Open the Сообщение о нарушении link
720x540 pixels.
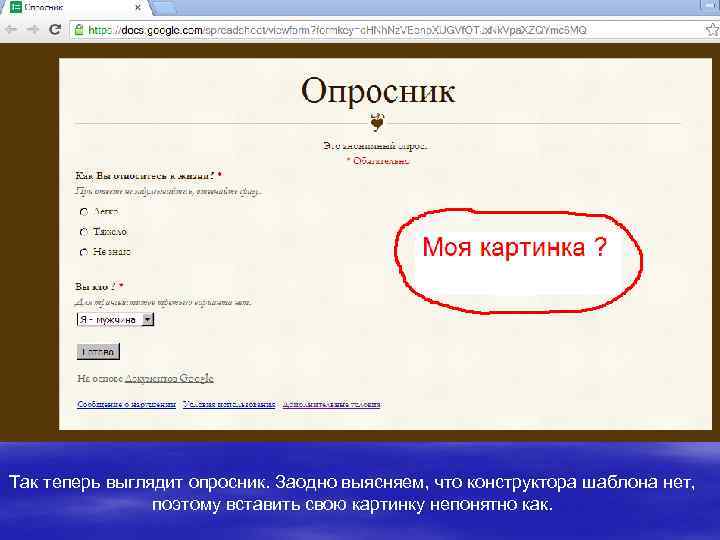(x=126, y=404)
